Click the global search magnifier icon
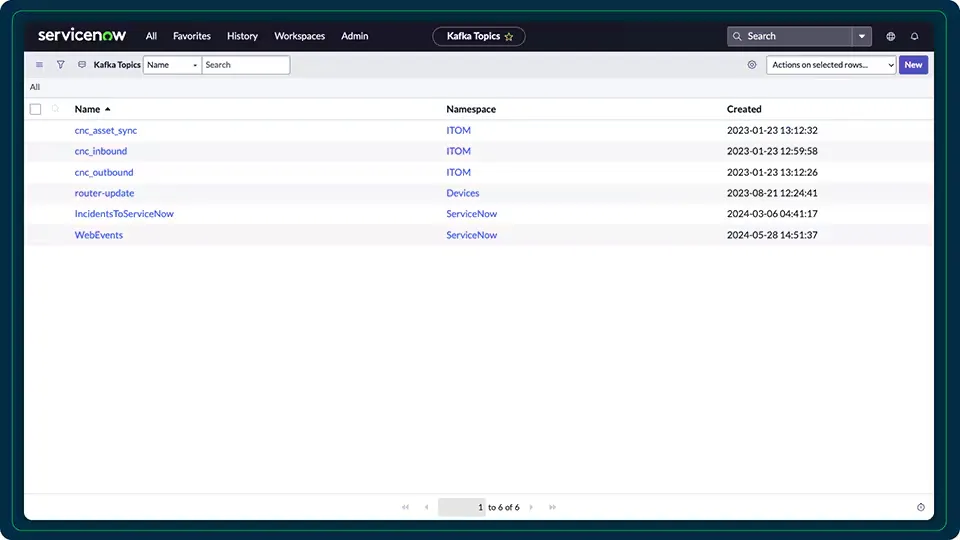This screenshot has height=540, width=960. click(x=737, y=37)
